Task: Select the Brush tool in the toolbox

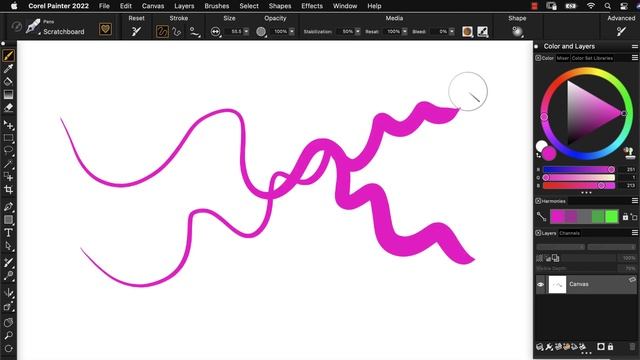Action: tap(8, 55)
